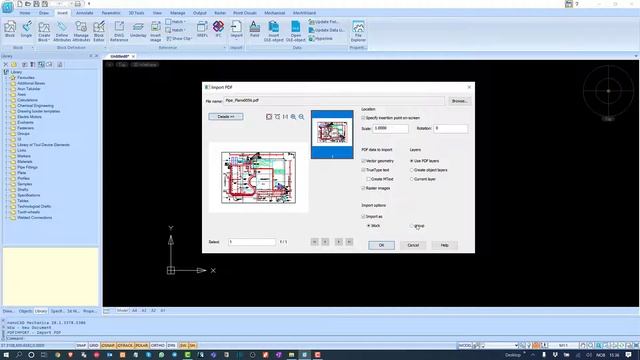Open the XREFs manager

(202, 29)
